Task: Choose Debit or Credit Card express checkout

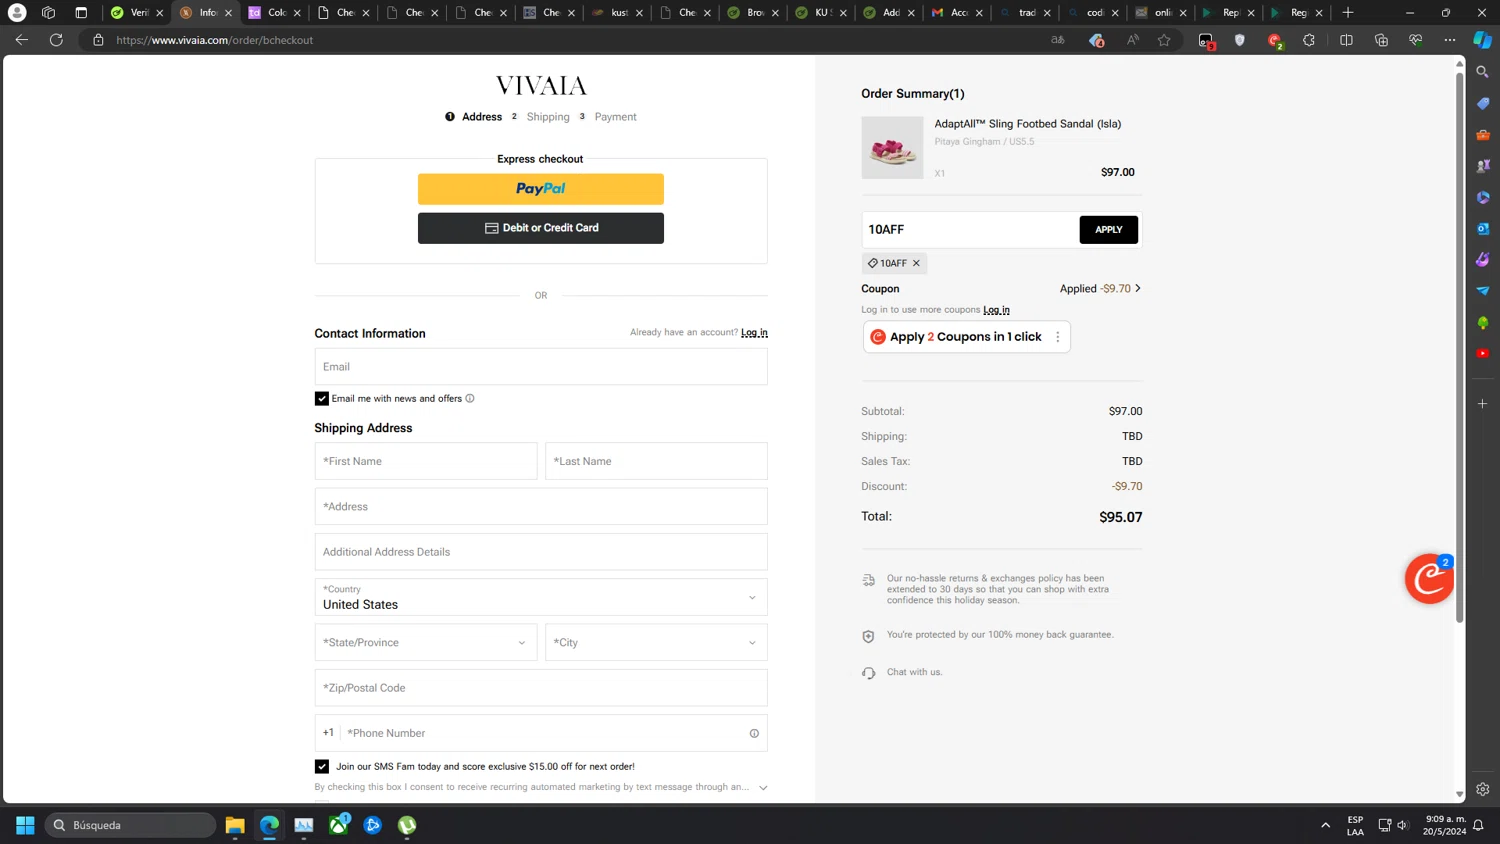Action: [540, 228]
